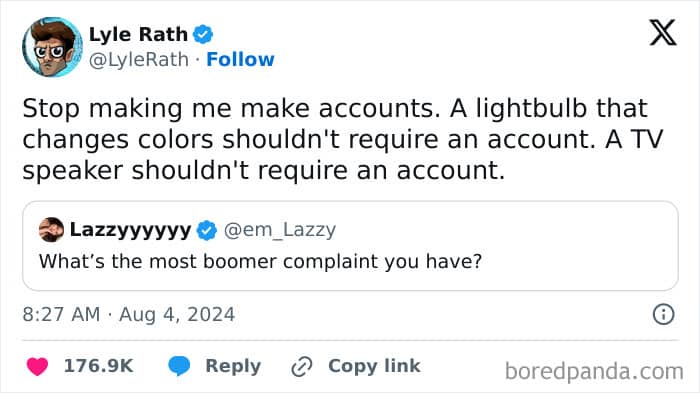Click the Copy link text
The height and width of the screenshot is (393, 700).
(374, 366)
